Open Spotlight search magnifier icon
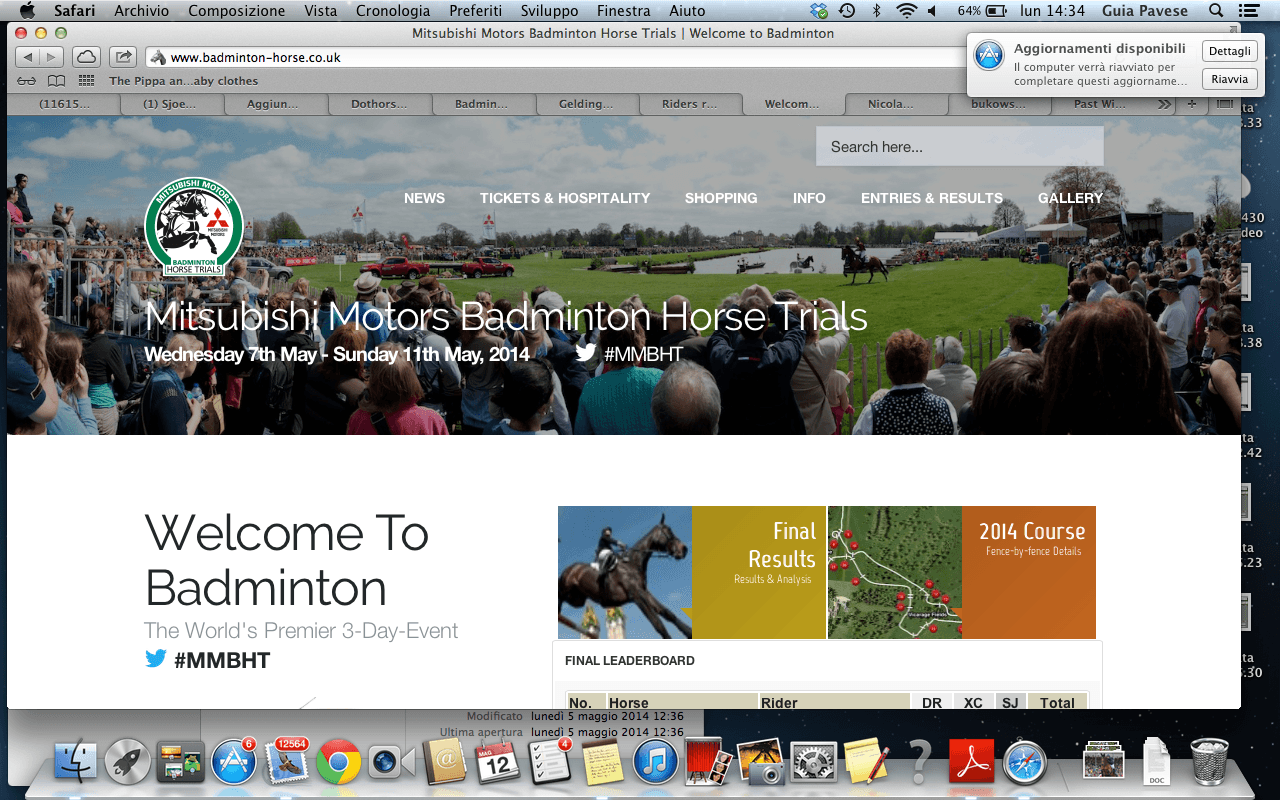1280x800 pixels. pos(1216,11)
